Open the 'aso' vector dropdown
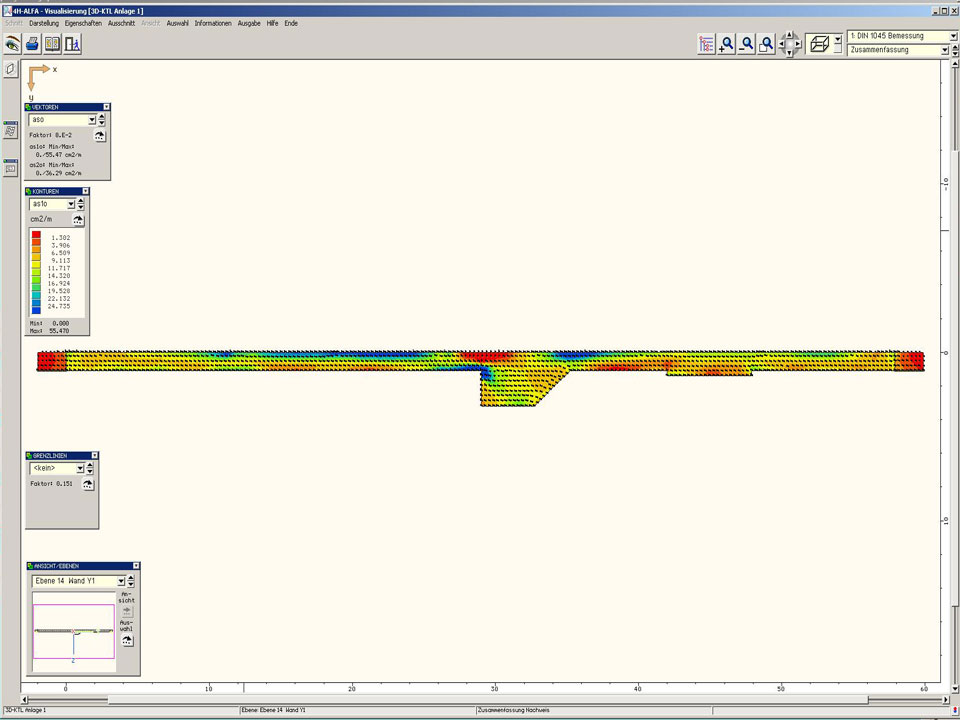Viewport: 960px width, 720px height. pyautogui.click(x=91, y=120)
